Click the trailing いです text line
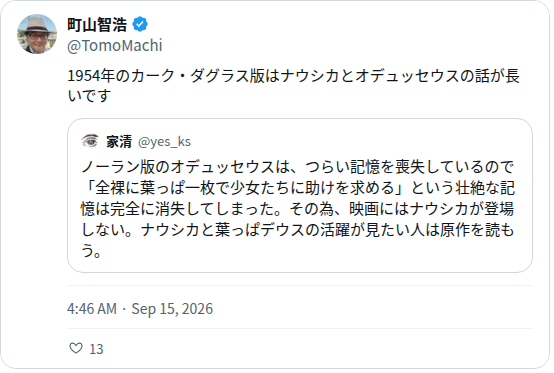Image resolution: width=554 pixels, height=373 pixels. coord(89,96)
